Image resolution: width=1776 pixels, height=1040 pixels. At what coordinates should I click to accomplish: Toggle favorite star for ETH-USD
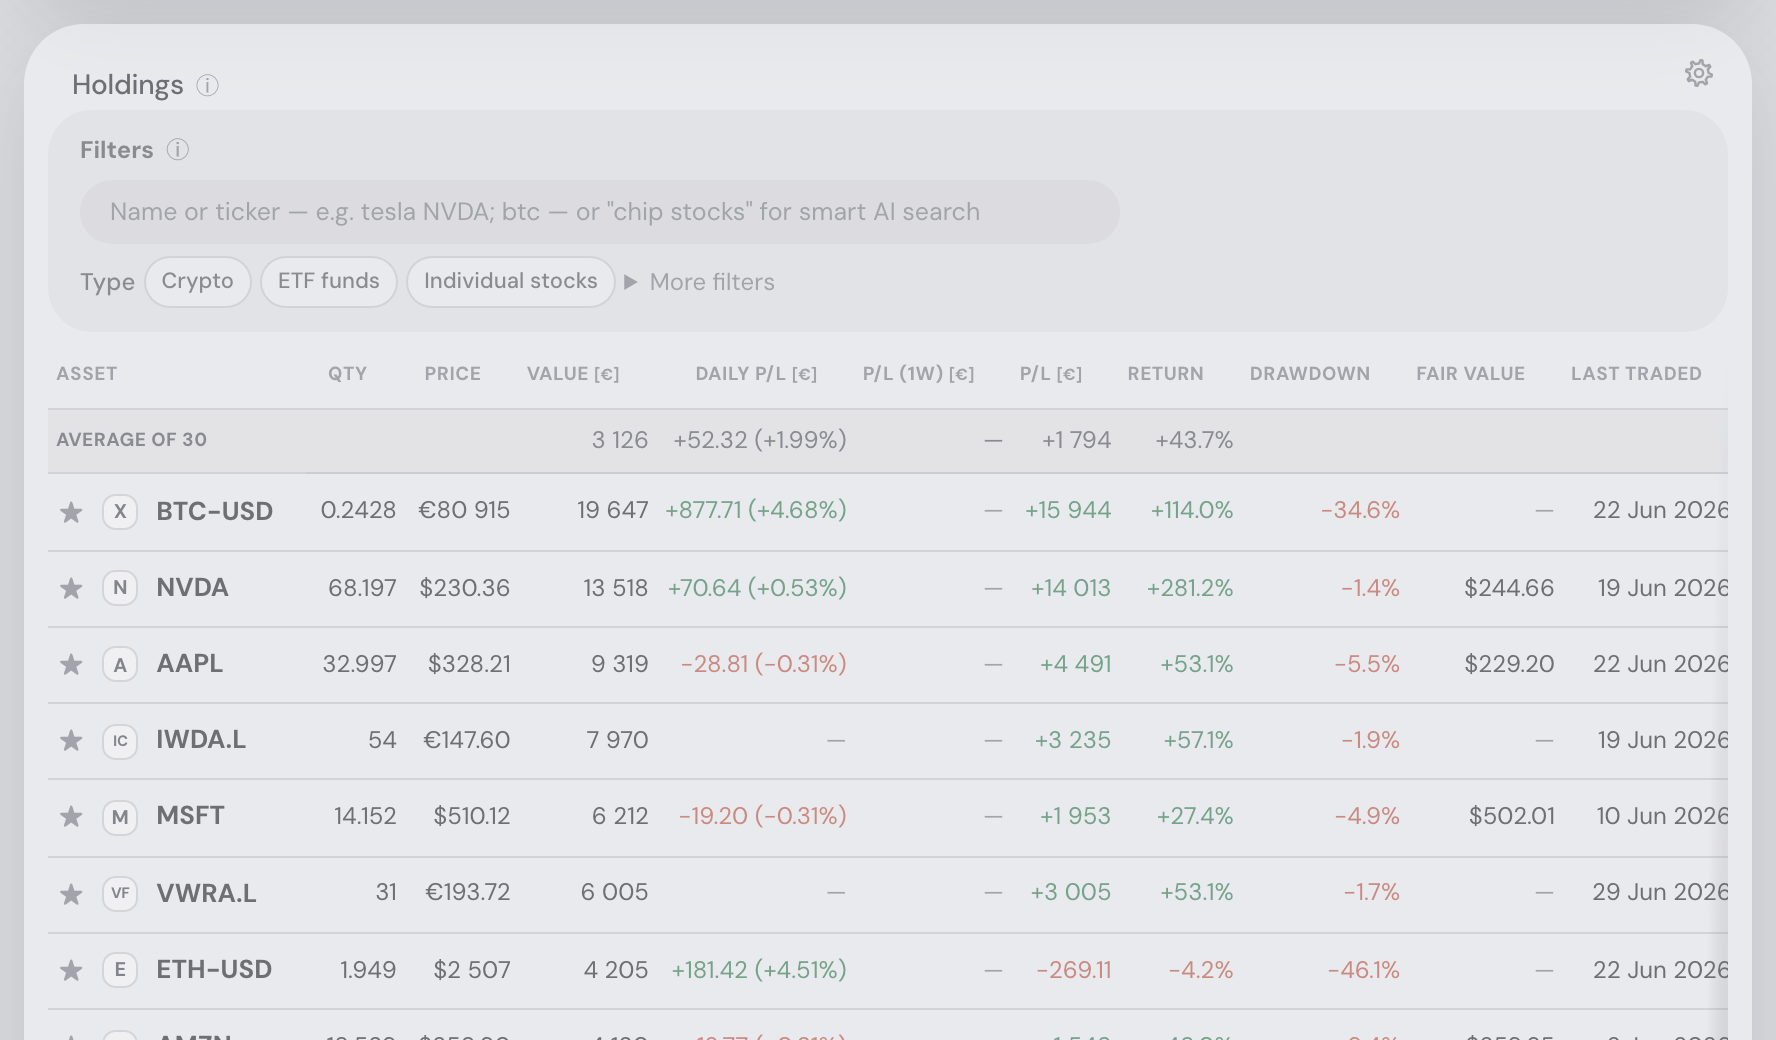(71, 970)
